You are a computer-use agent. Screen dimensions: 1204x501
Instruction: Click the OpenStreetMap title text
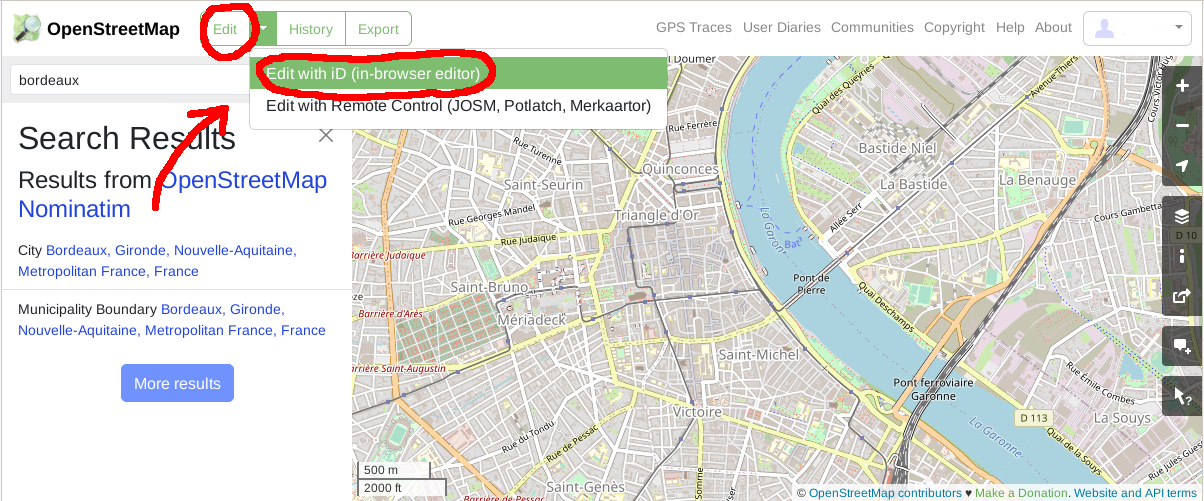(113, 29)
